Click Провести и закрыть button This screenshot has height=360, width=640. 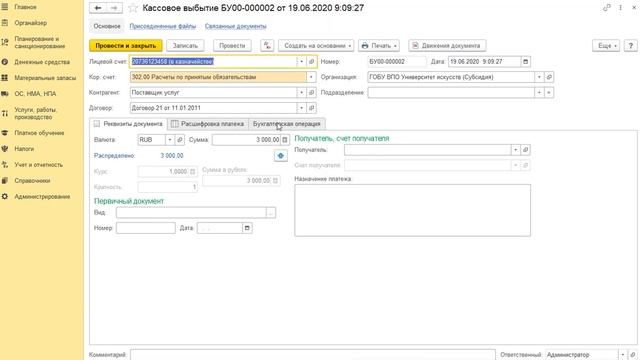[x=126, y=45]
